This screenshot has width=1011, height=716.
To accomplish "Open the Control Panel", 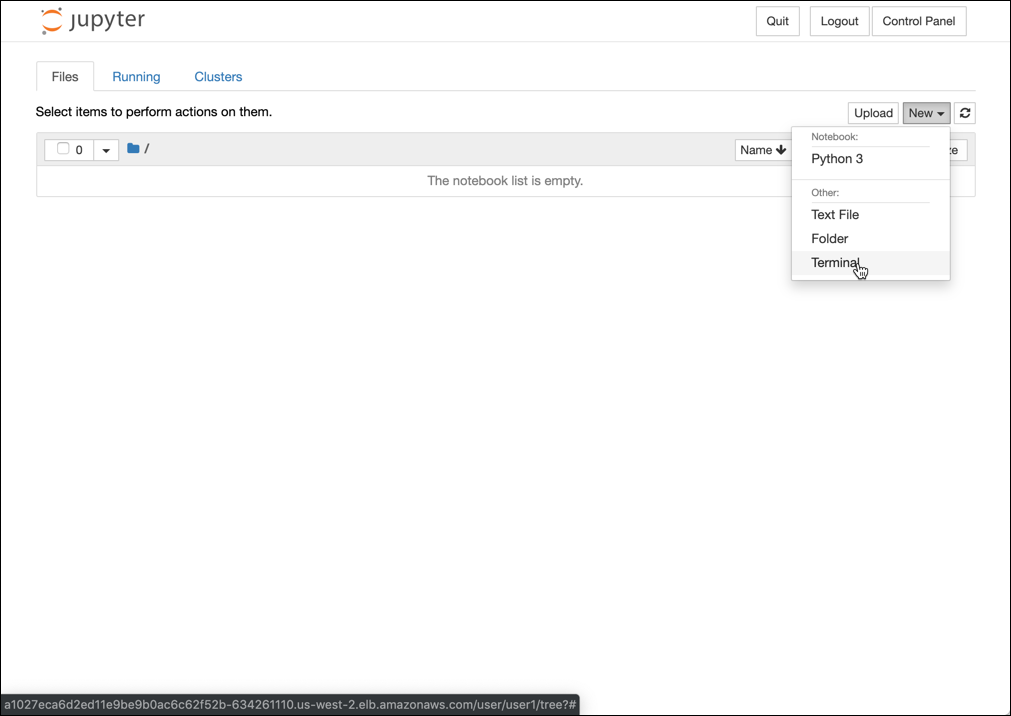I will 918,21.
